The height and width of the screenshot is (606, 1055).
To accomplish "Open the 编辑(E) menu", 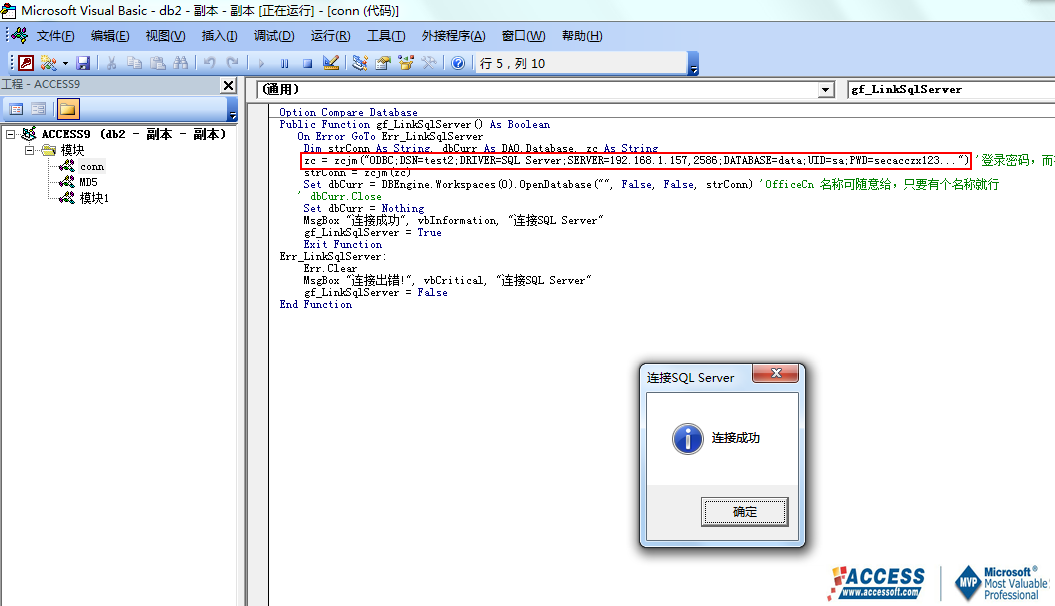I will (x=110, y=36).
